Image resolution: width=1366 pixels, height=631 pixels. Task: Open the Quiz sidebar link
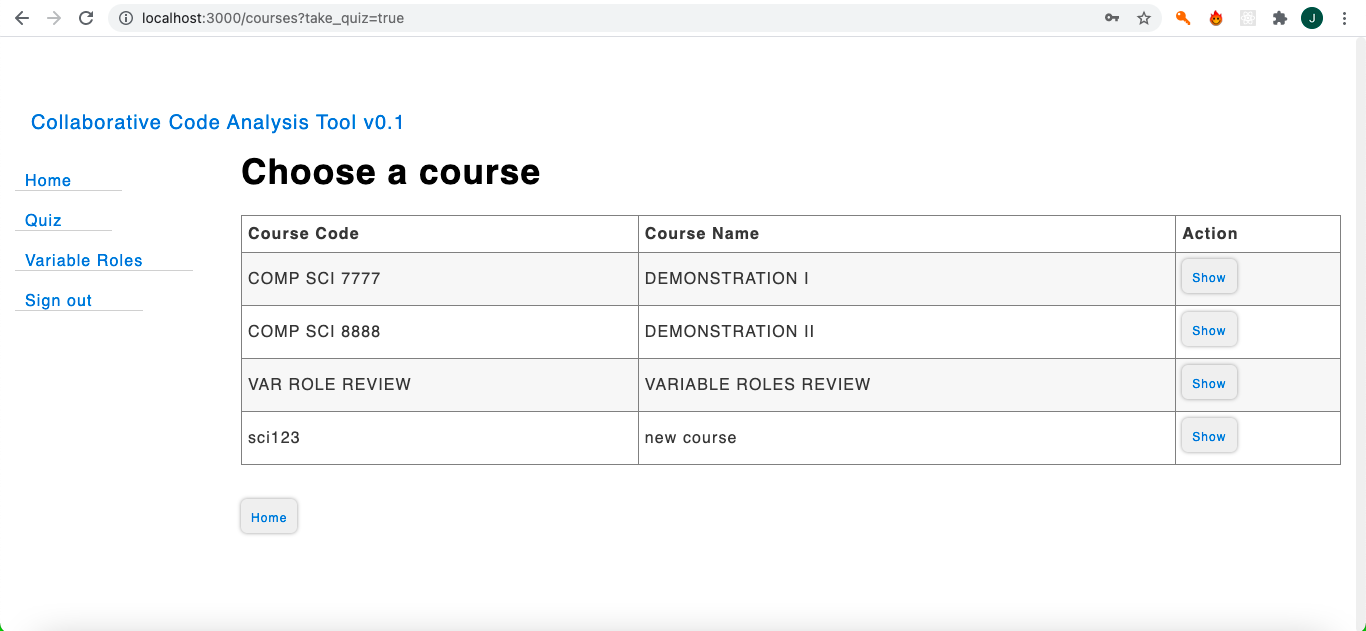[41, 220]
